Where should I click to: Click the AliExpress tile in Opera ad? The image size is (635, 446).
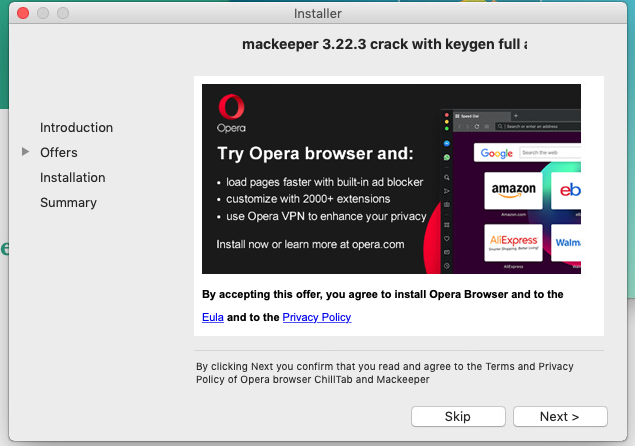click(x=513, y=242)
